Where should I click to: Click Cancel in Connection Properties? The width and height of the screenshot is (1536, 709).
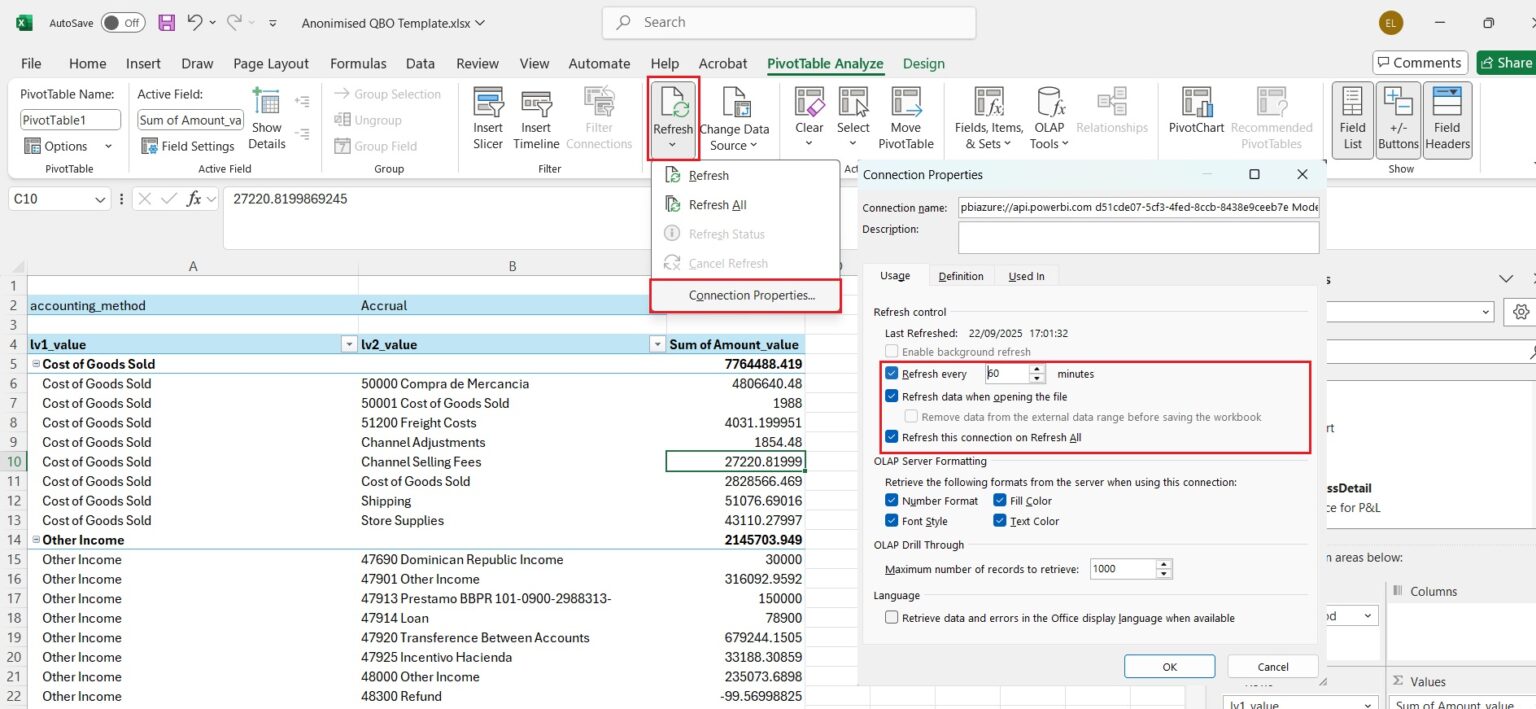tap(1272, 667)
